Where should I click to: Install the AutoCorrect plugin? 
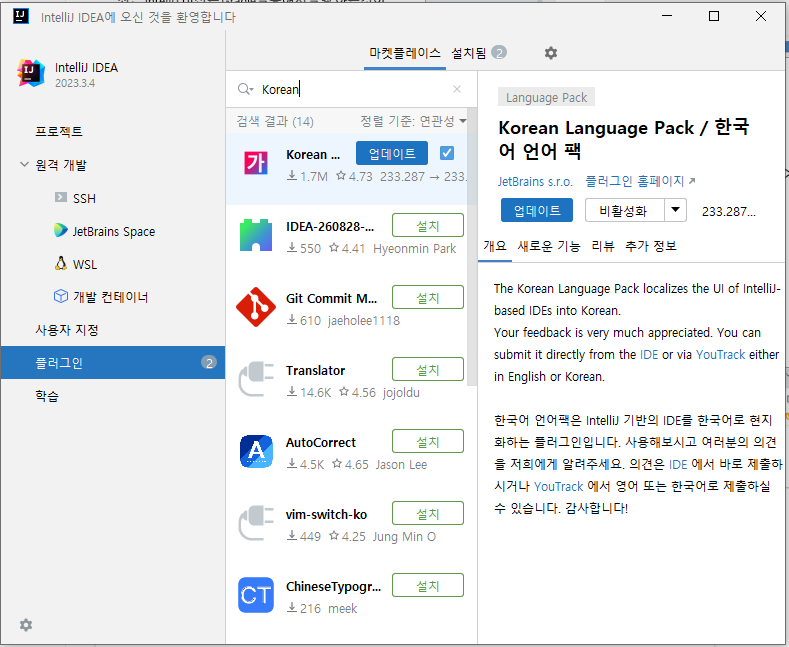(x=428, y=441)
